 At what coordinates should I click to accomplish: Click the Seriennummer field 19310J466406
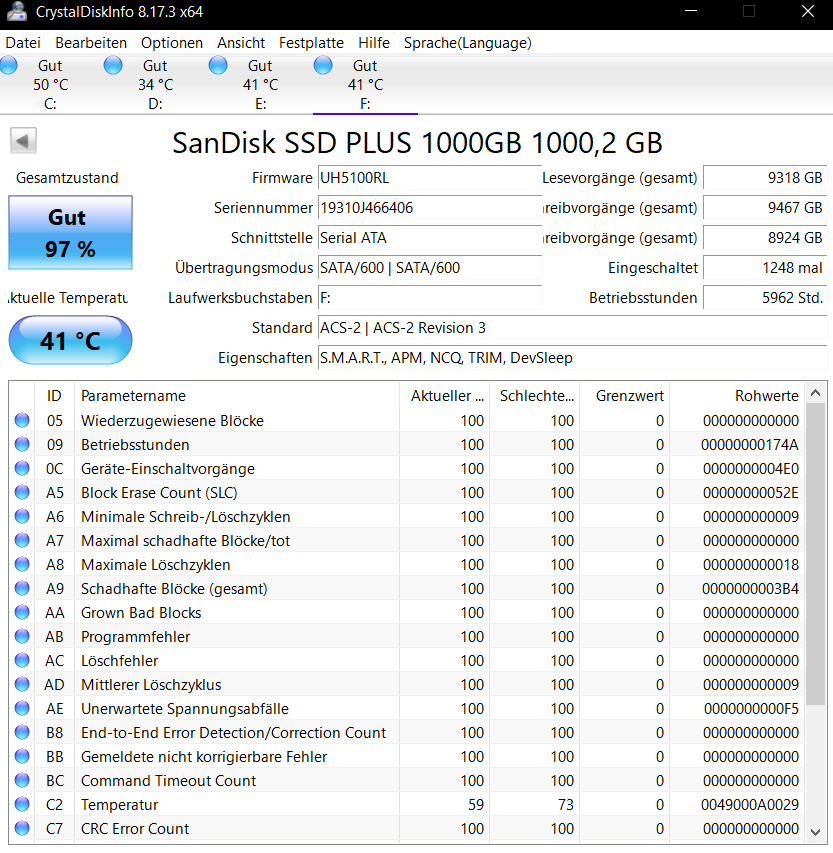tap(430, 208)
